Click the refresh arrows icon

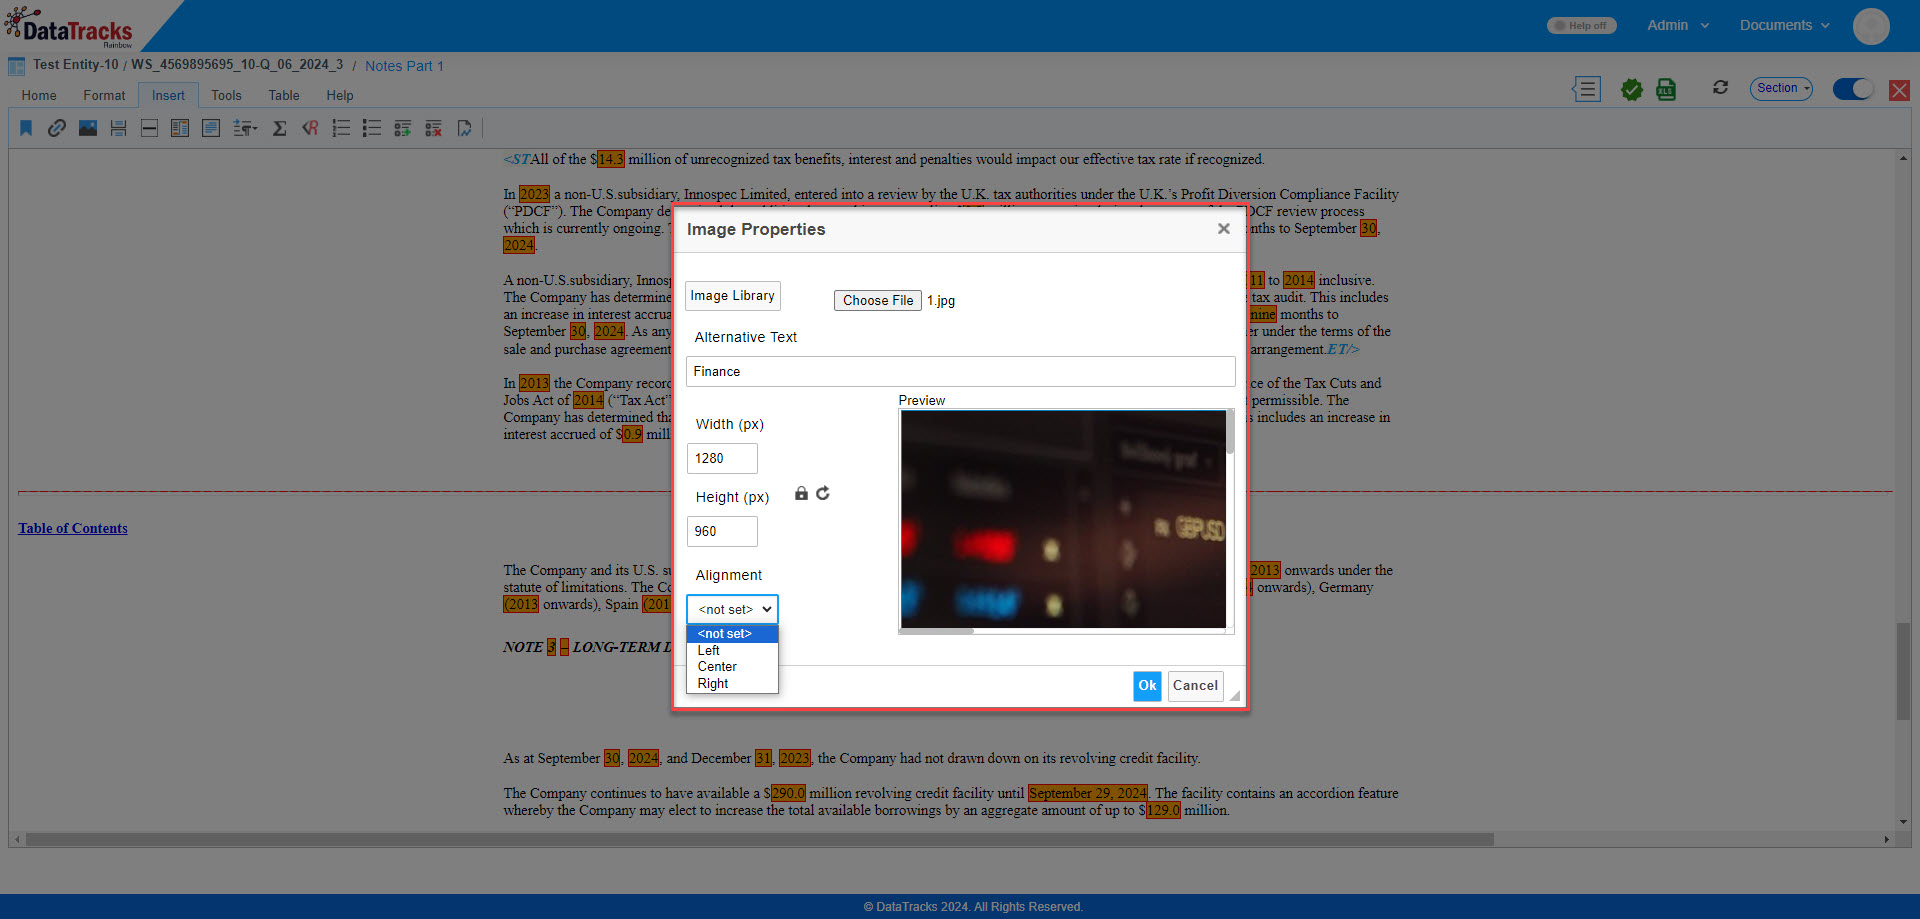pyautogui.click(x=1720, y=88)
